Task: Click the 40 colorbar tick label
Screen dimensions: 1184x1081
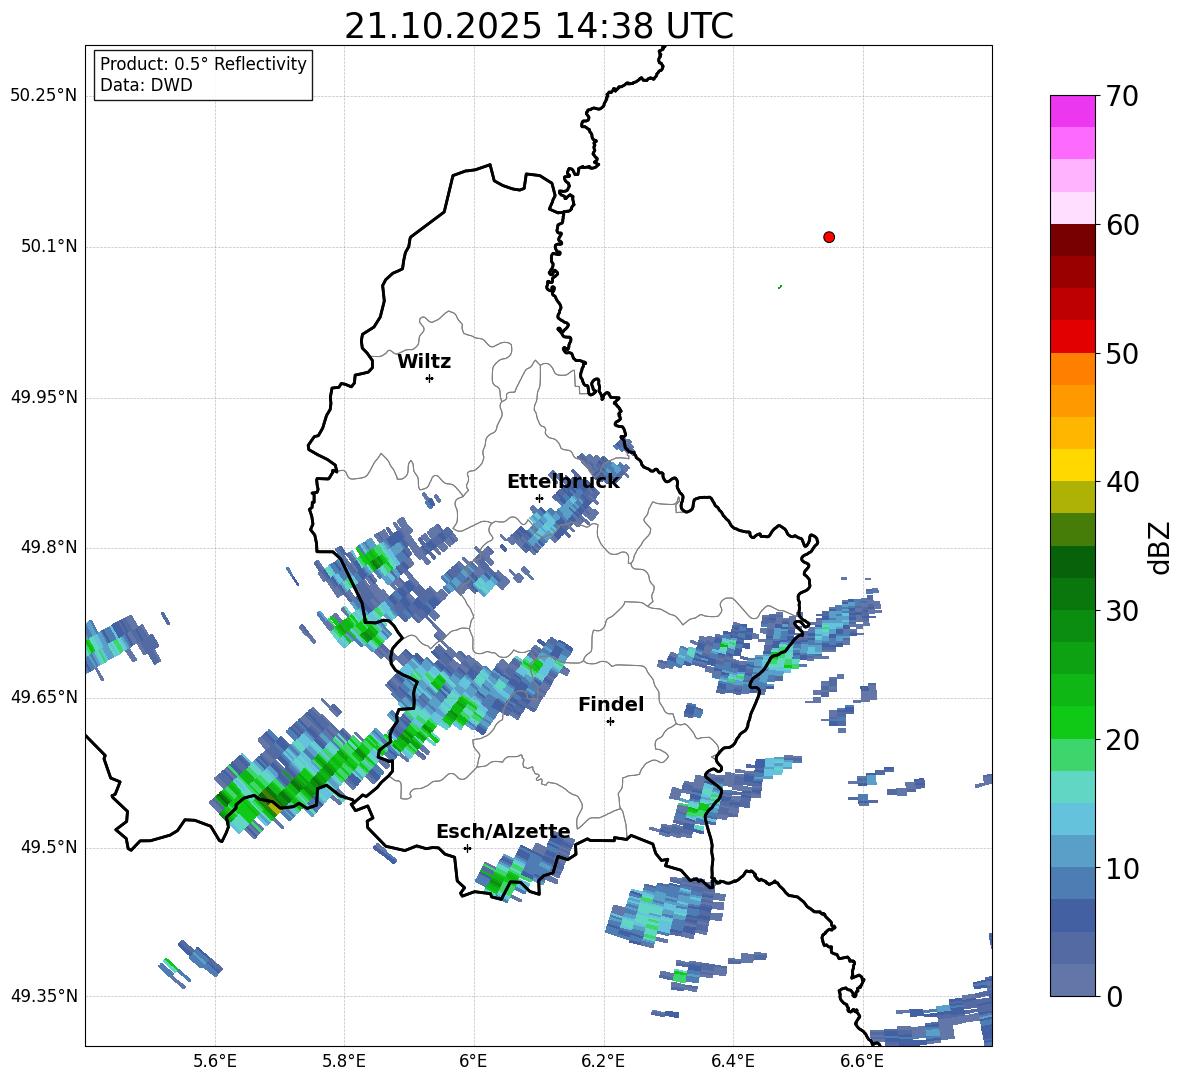Action: click(x=1122, y=482)
